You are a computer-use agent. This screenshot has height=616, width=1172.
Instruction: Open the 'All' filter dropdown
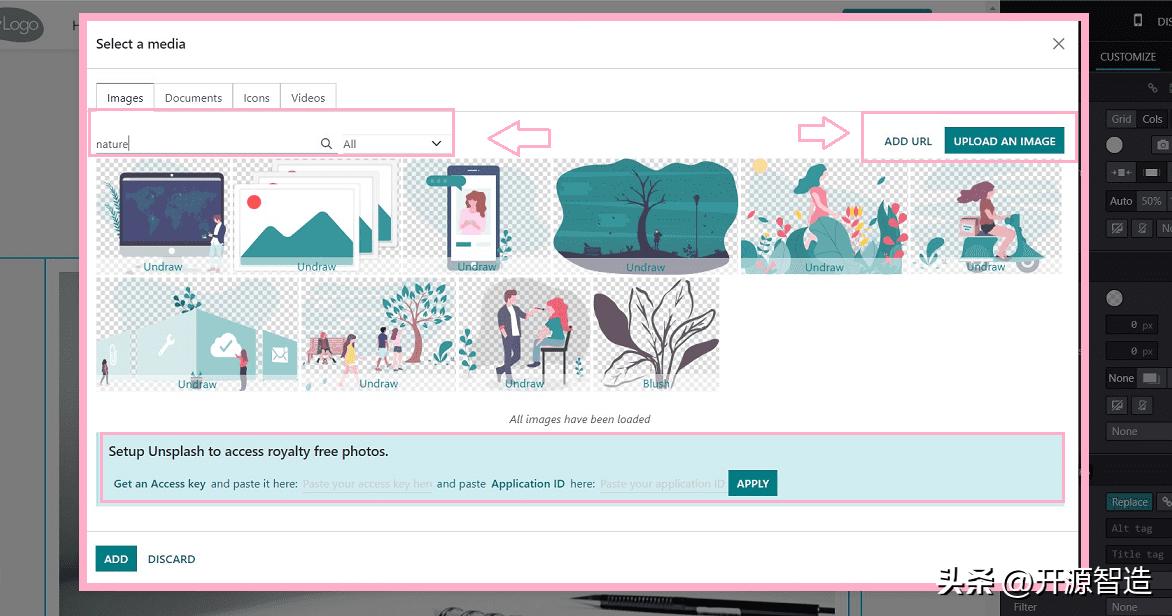[x=392, y=144]
